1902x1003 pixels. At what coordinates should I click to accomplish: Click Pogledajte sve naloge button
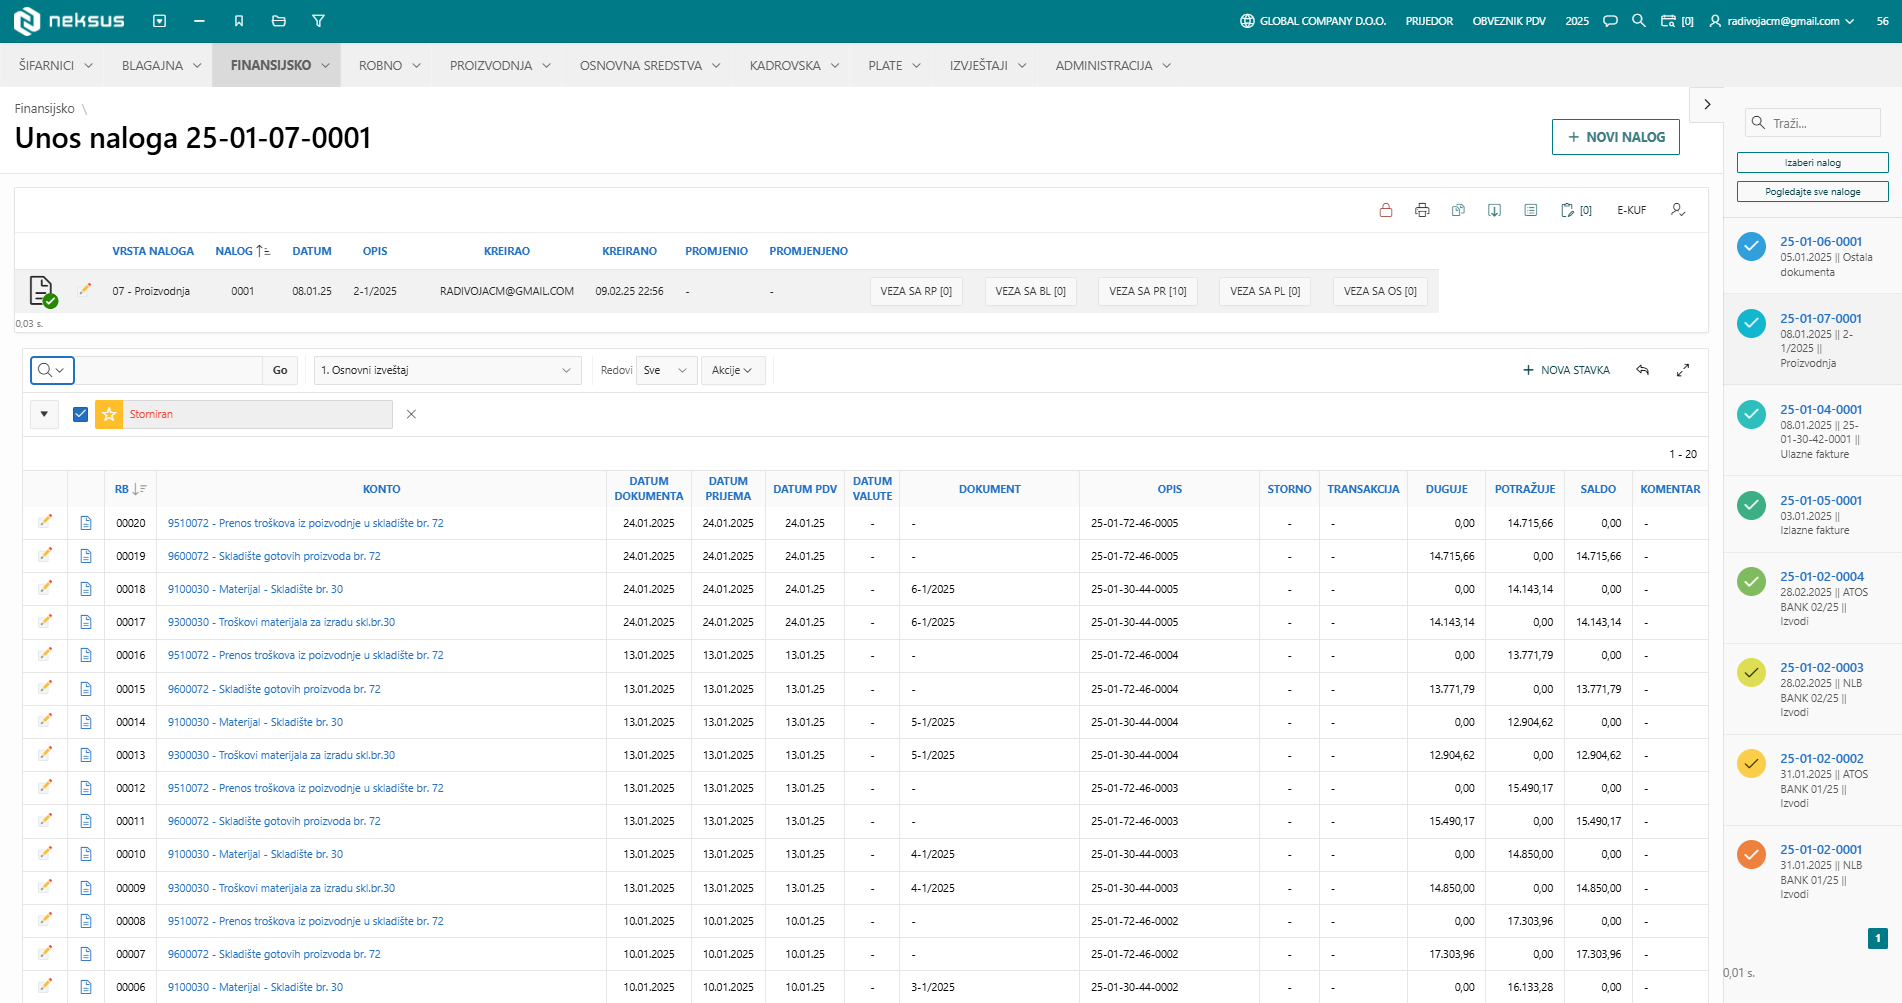pyautogui.click(x=1812, y=191)
